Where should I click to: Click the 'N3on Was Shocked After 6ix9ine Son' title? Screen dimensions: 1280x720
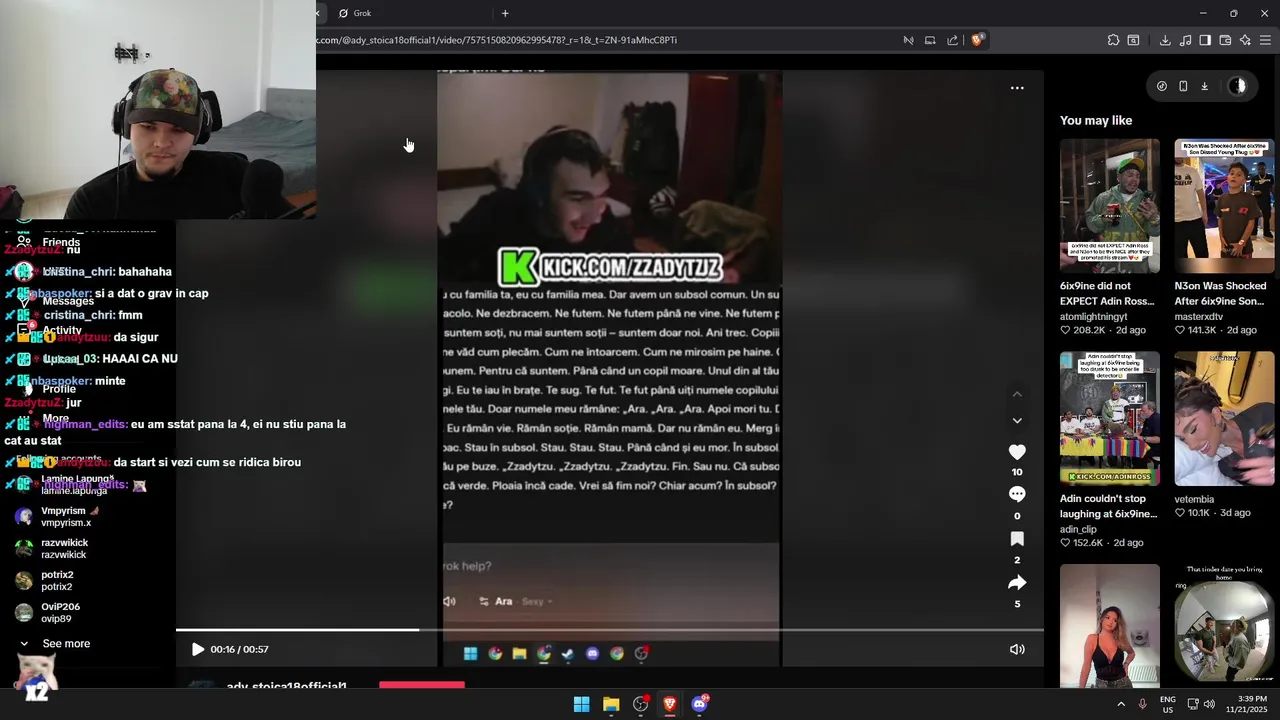1221,294
